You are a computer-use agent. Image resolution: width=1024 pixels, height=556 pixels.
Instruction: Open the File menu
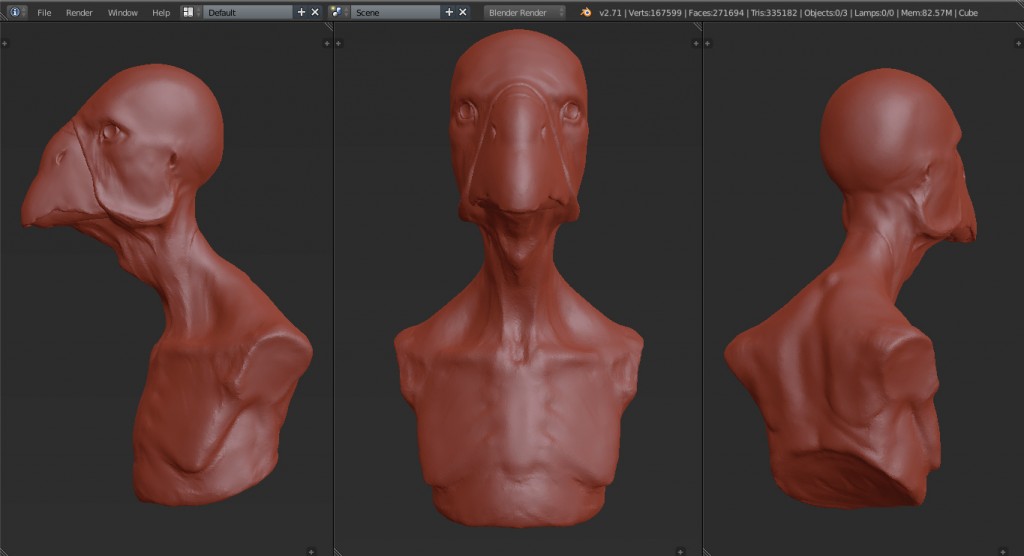coord(44,12)
